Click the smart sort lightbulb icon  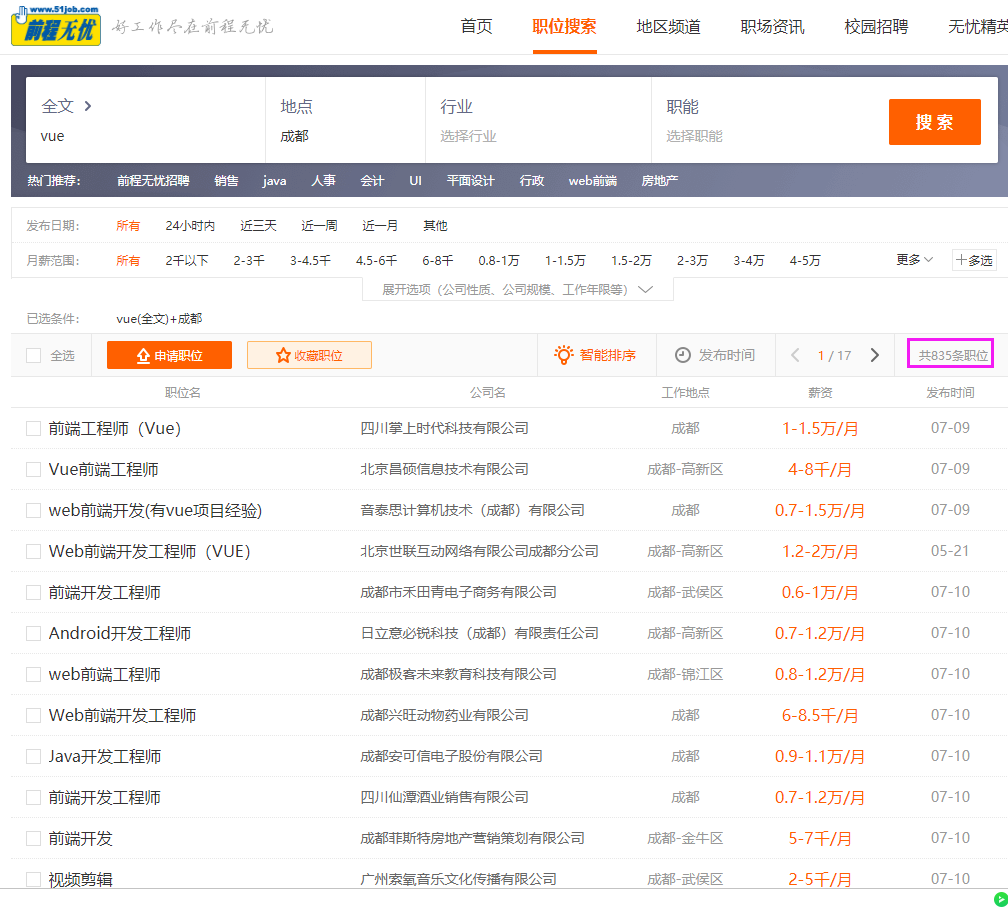coord(564,355)
